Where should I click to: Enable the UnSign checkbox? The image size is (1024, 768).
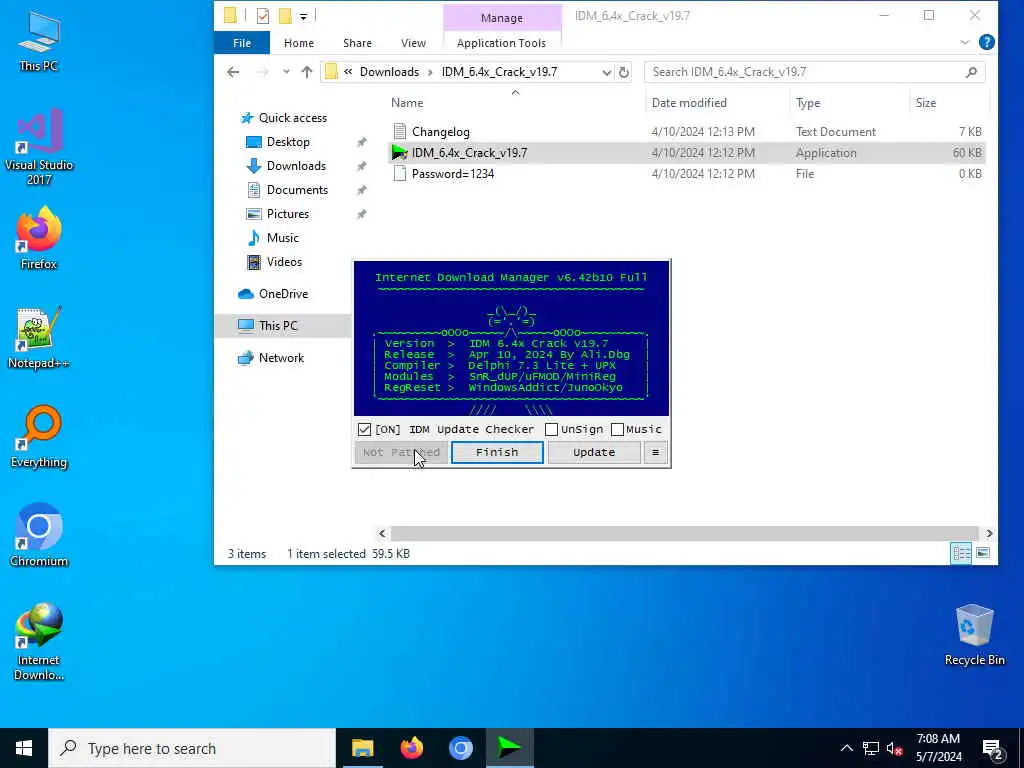coord(551,429)
